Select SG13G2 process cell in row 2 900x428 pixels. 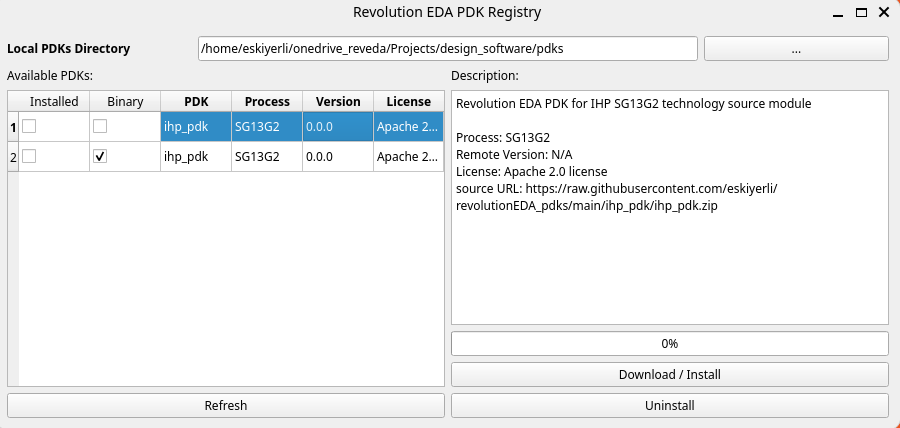click(267, 157)
